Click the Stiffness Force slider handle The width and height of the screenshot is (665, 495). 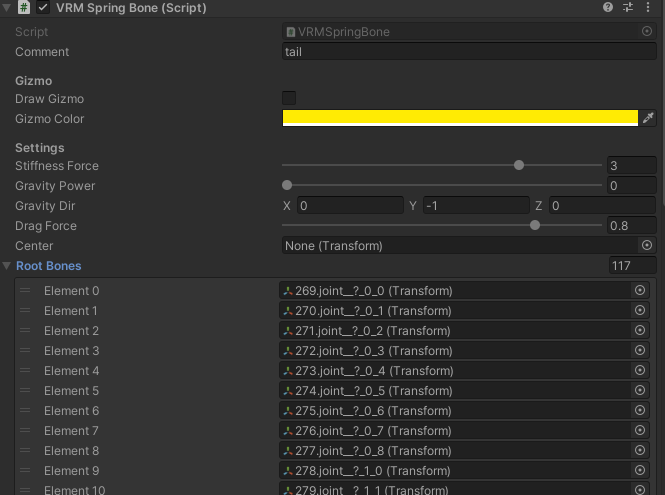pyautogui.click(x=519, y=165)
